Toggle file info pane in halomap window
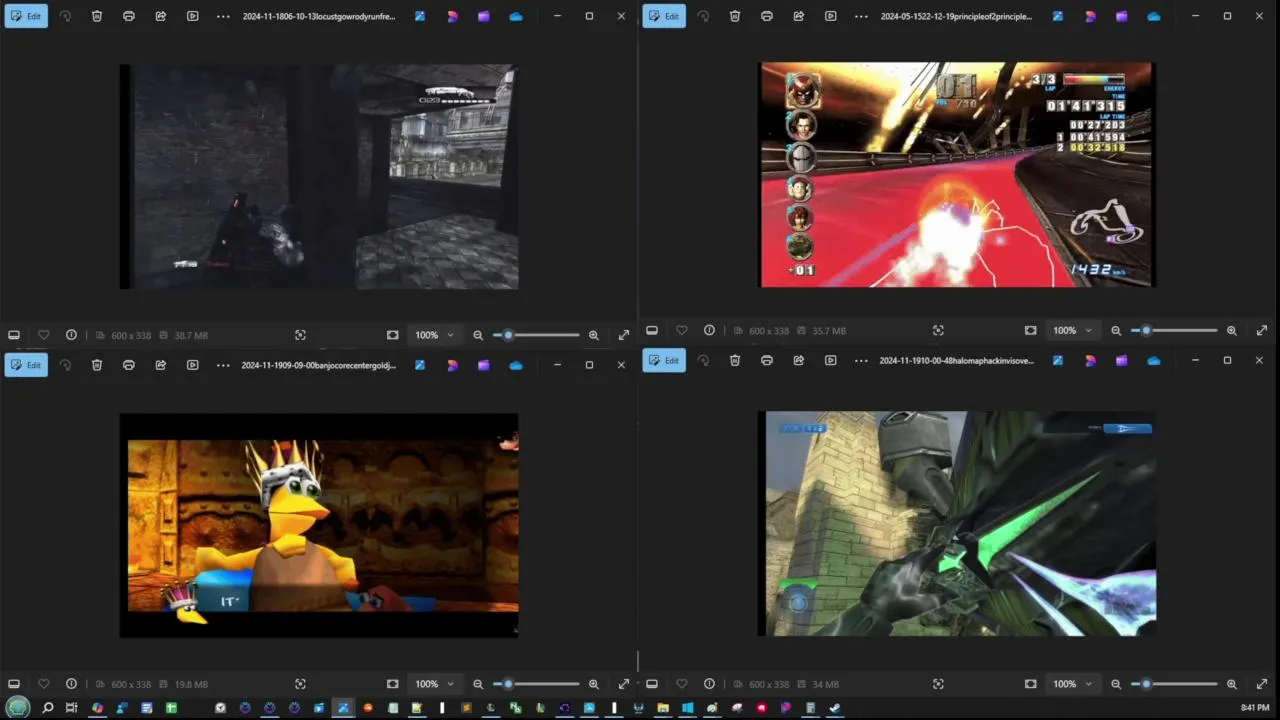1280x720 pixels. tap(709, 684)
